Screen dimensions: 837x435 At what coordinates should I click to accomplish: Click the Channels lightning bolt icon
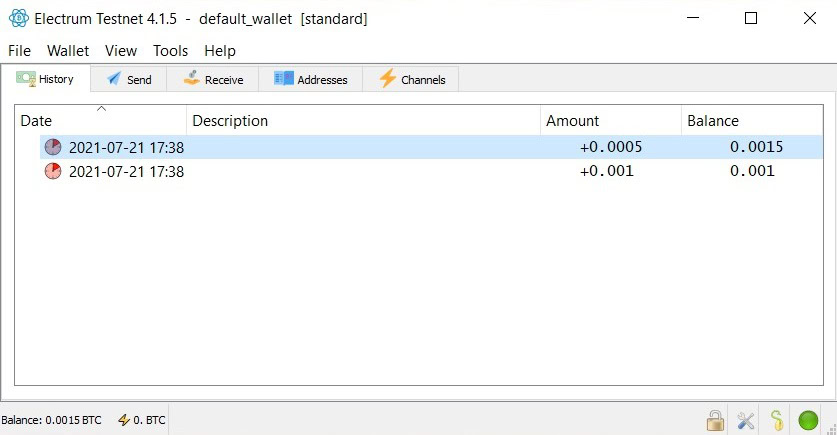point(388,78)
